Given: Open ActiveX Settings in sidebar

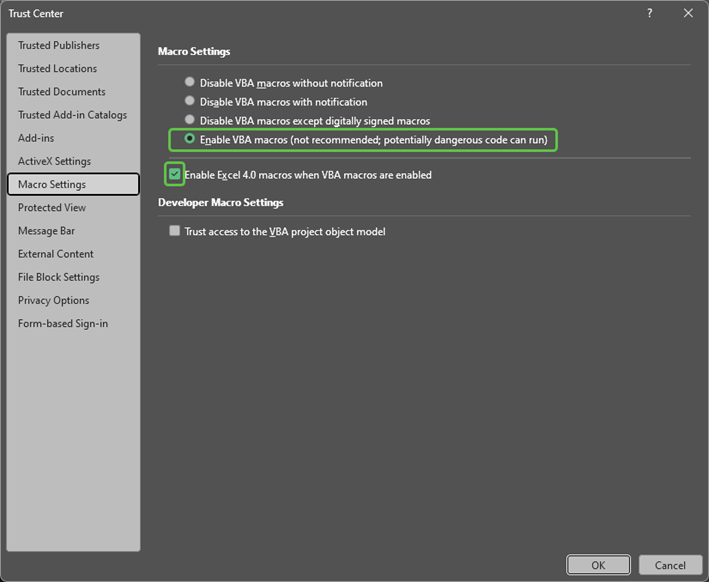Looking at the screenshot, I should click(x=54, y=161).
